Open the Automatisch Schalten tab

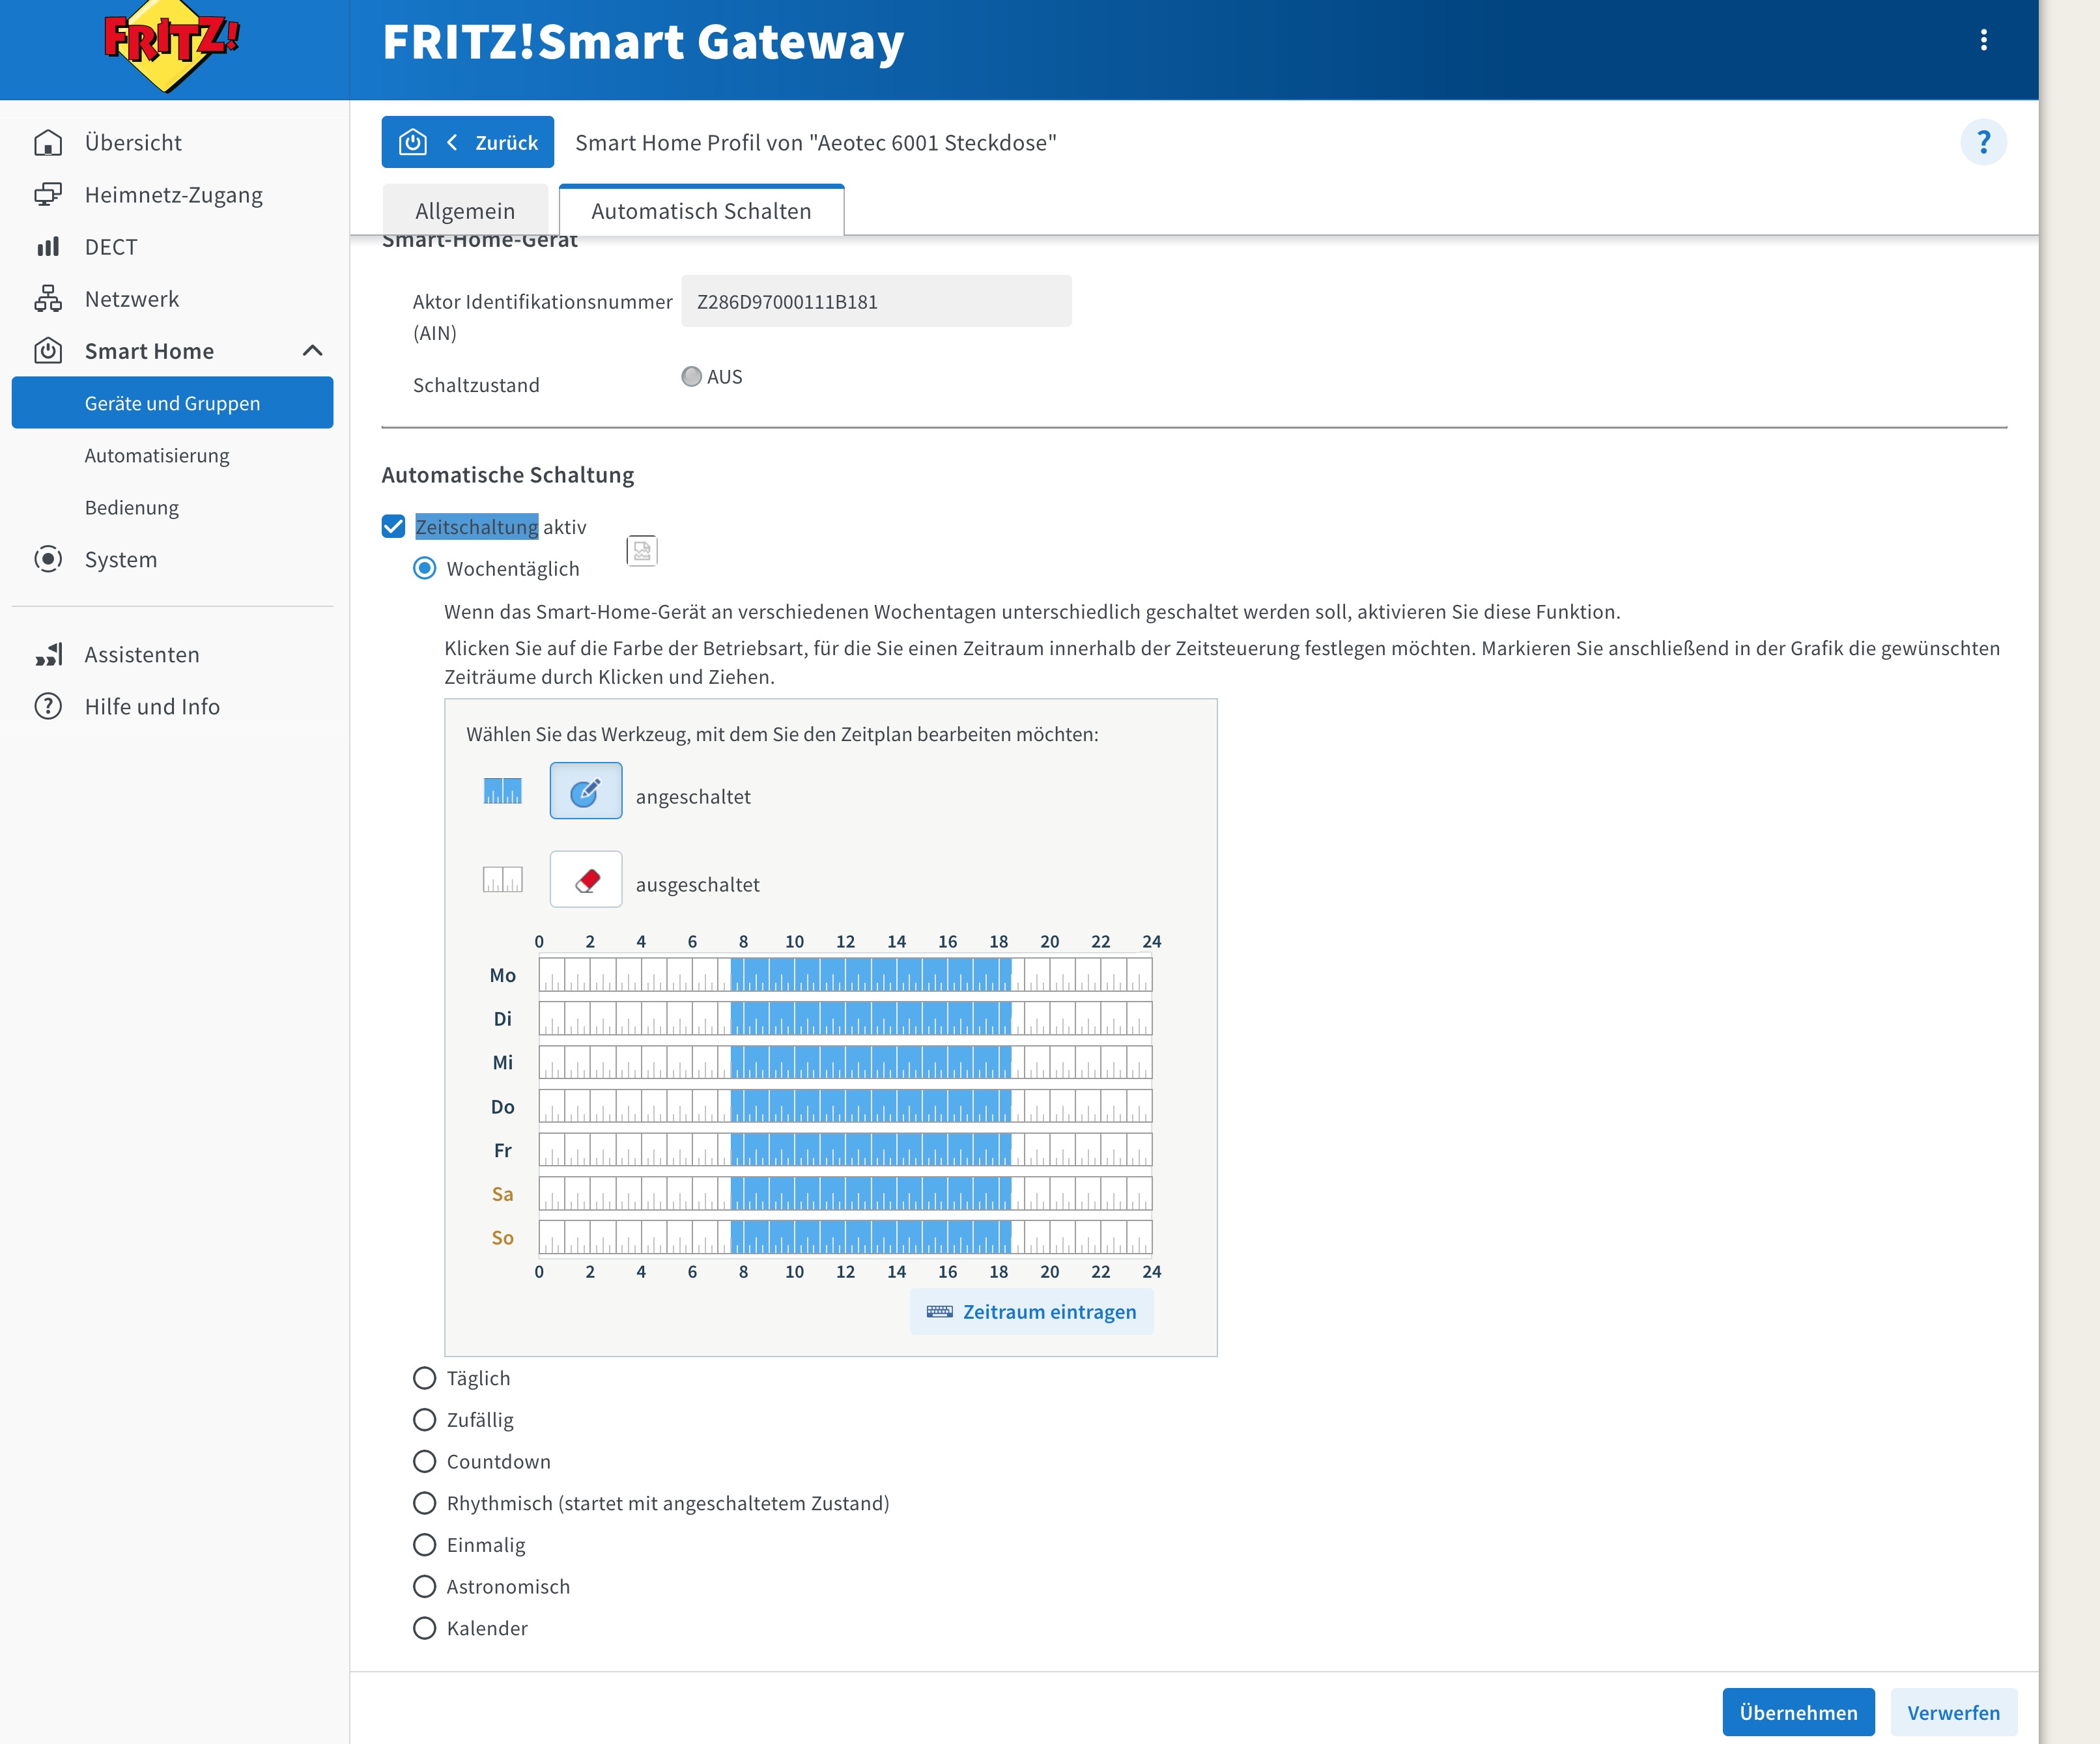pos(701,210)
